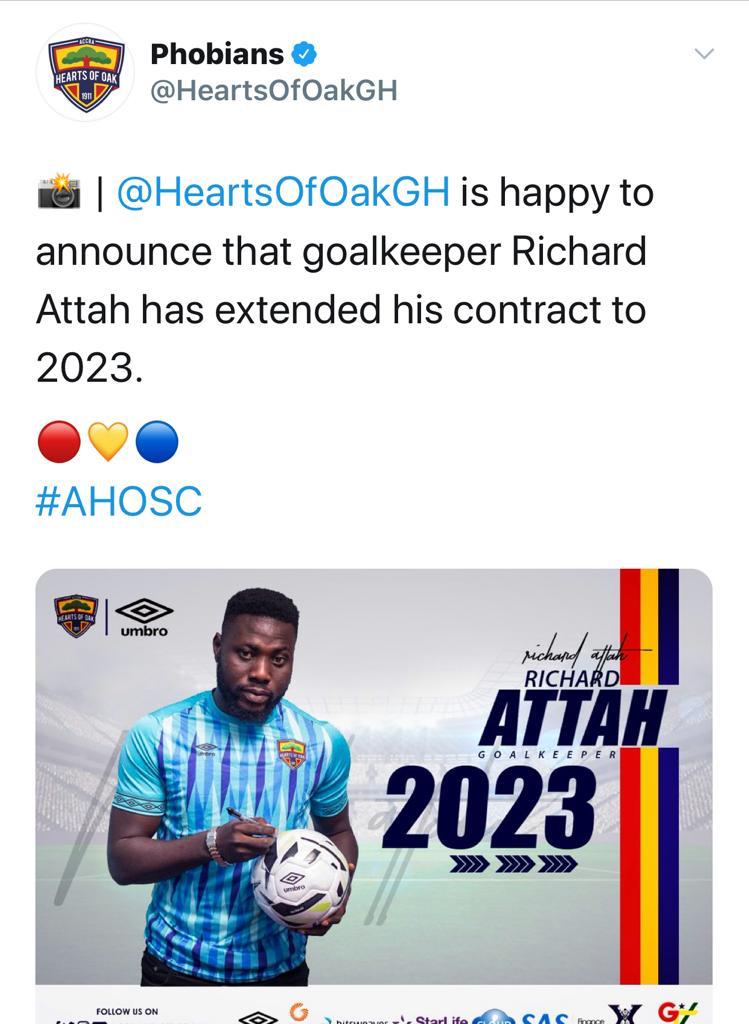Click the large 2023 text in the image
This screenshot has height=1024, width=749.
coord(489,807)
